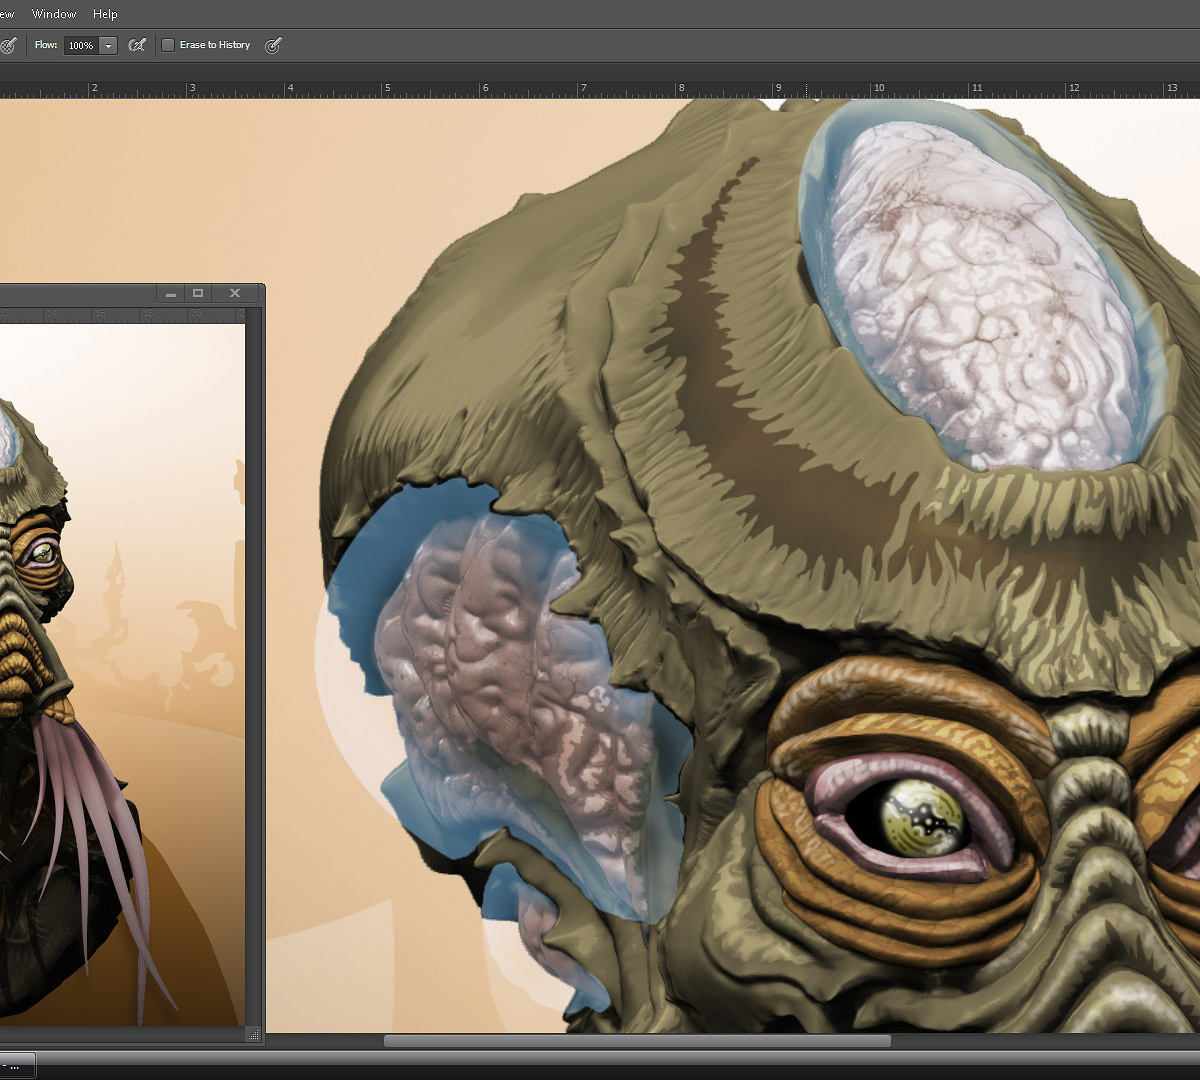
Task: Open the Window menu
Action: click(54, 14)
